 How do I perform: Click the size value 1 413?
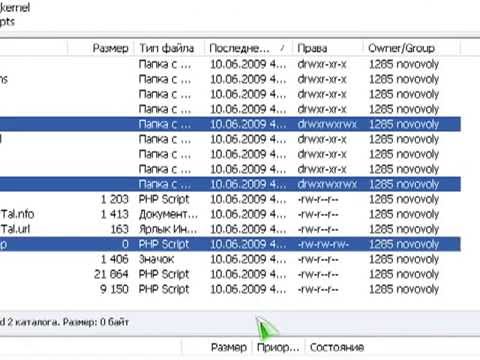click(x=114, y=214)
